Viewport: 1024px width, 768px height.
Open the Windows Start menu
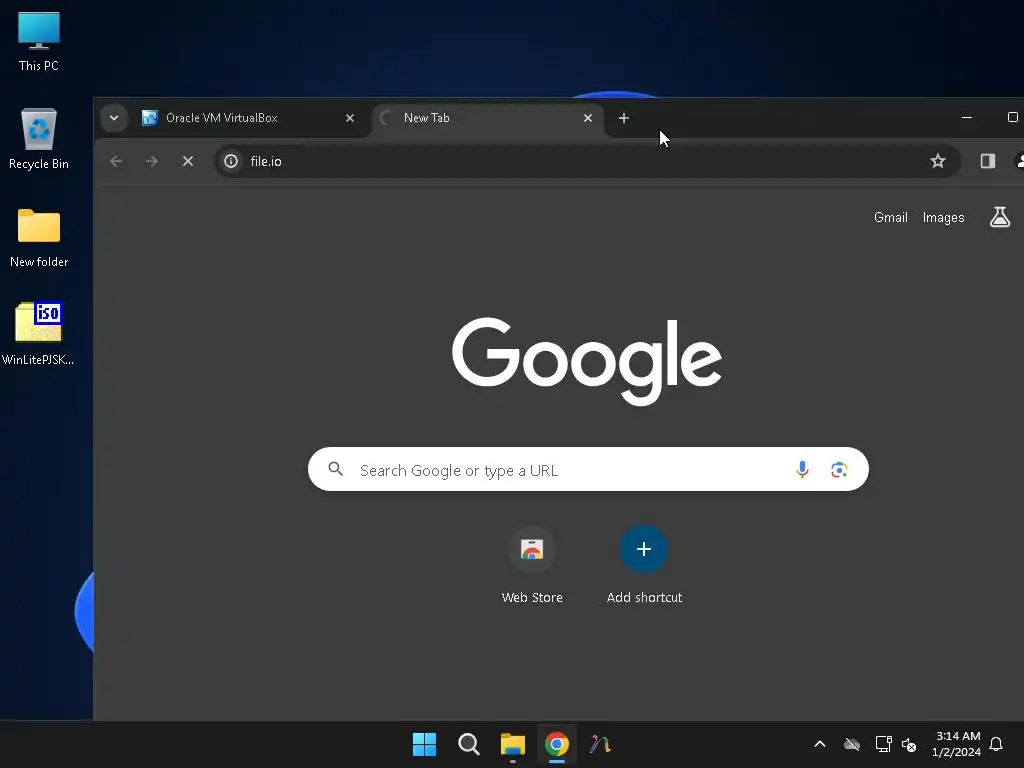[x=424, y=744]
